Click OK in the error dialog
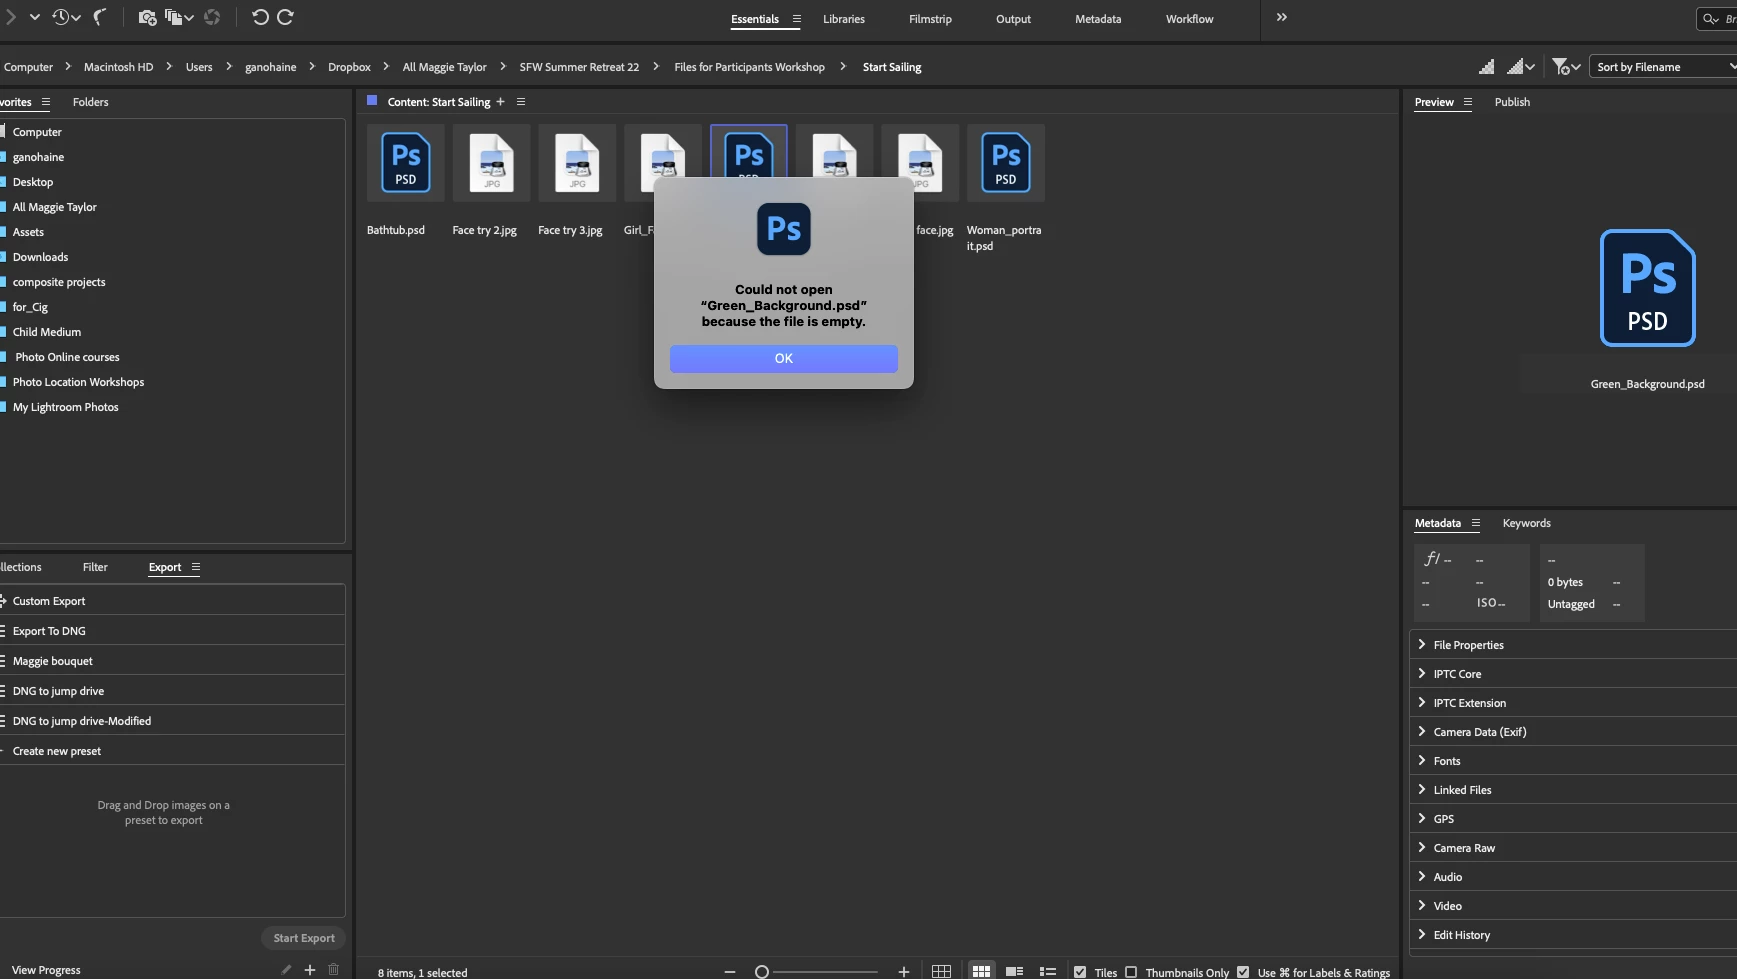Viewport: 1737px width, 979px height. [x=784, y=359]
